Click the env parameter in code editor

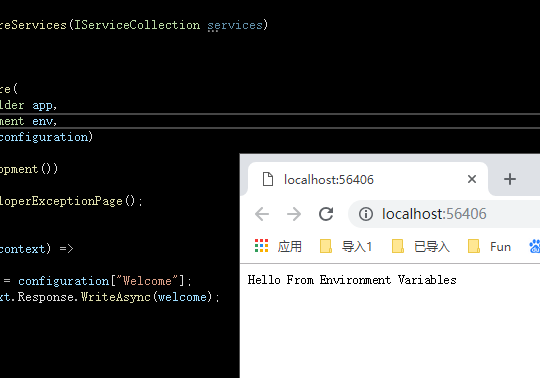tap(42, 121)
